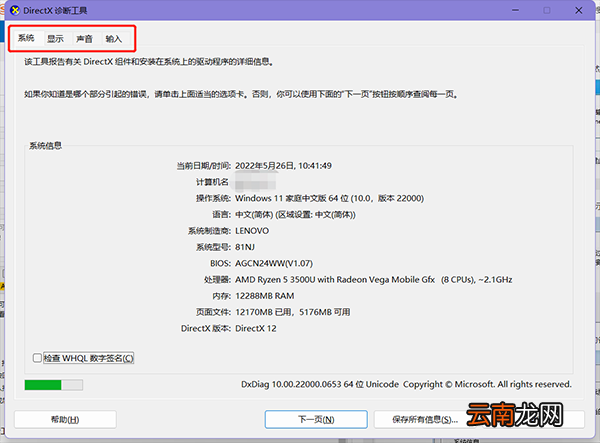Click the 系统信息 group label
Screen dimensions: 600x443
tap(46, 145)
